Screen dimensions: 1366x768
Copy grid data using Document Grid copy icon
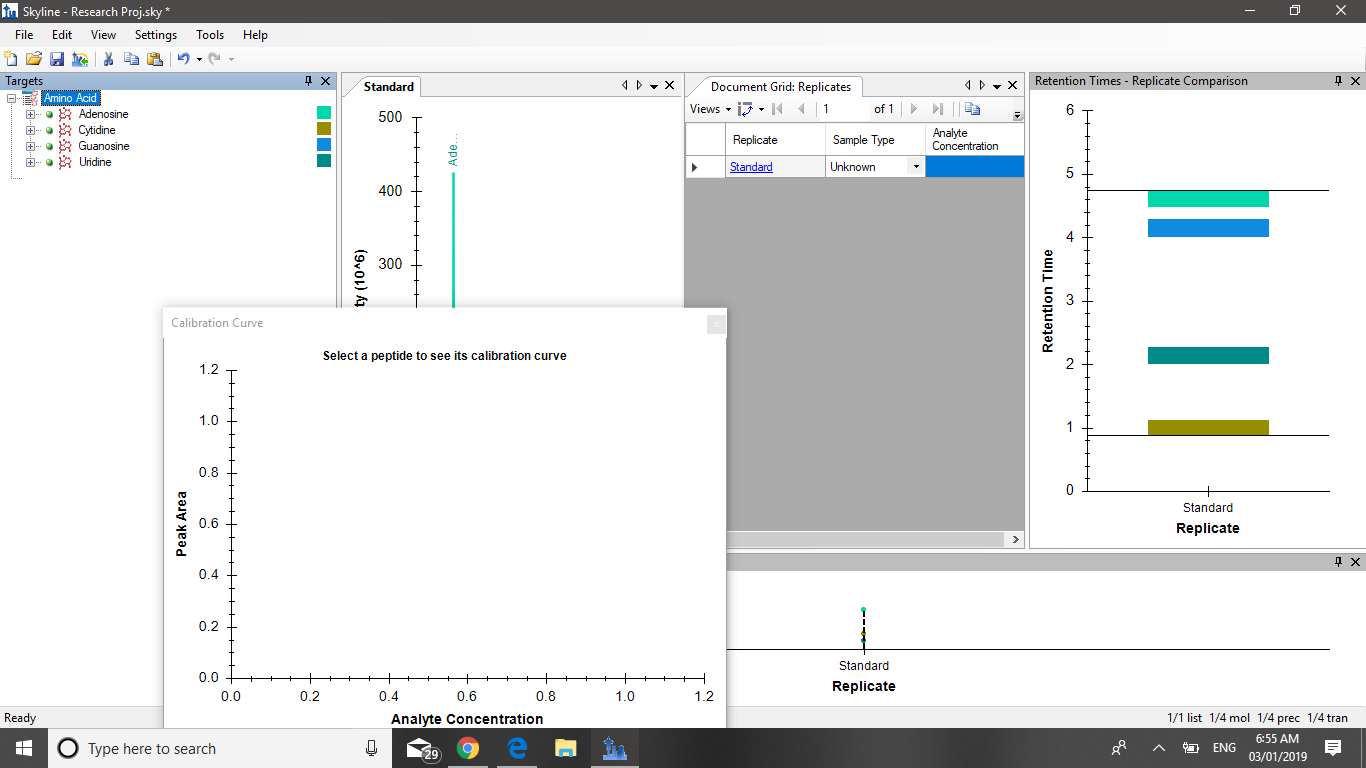tap(972, 109)
